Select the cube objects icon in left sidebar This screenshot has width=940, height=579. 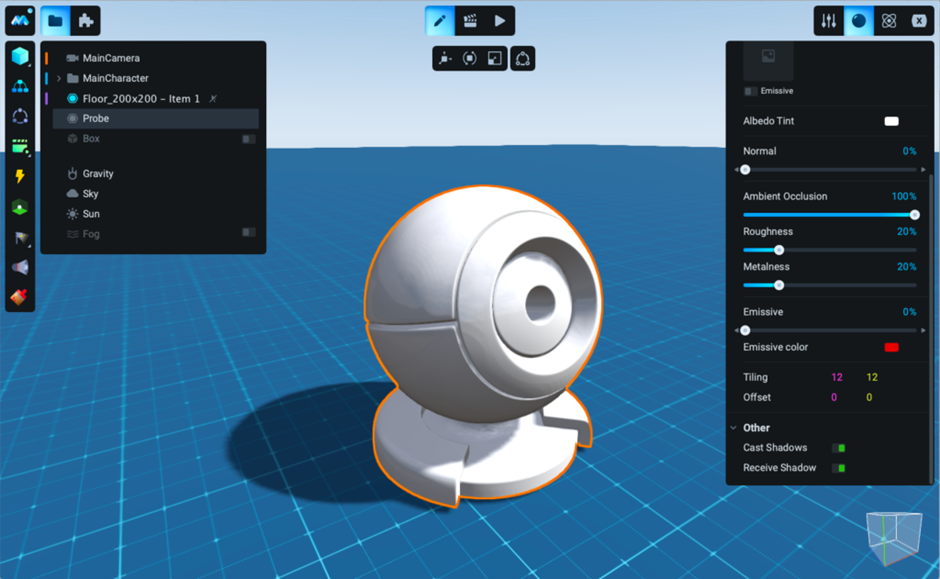point(20,56)
